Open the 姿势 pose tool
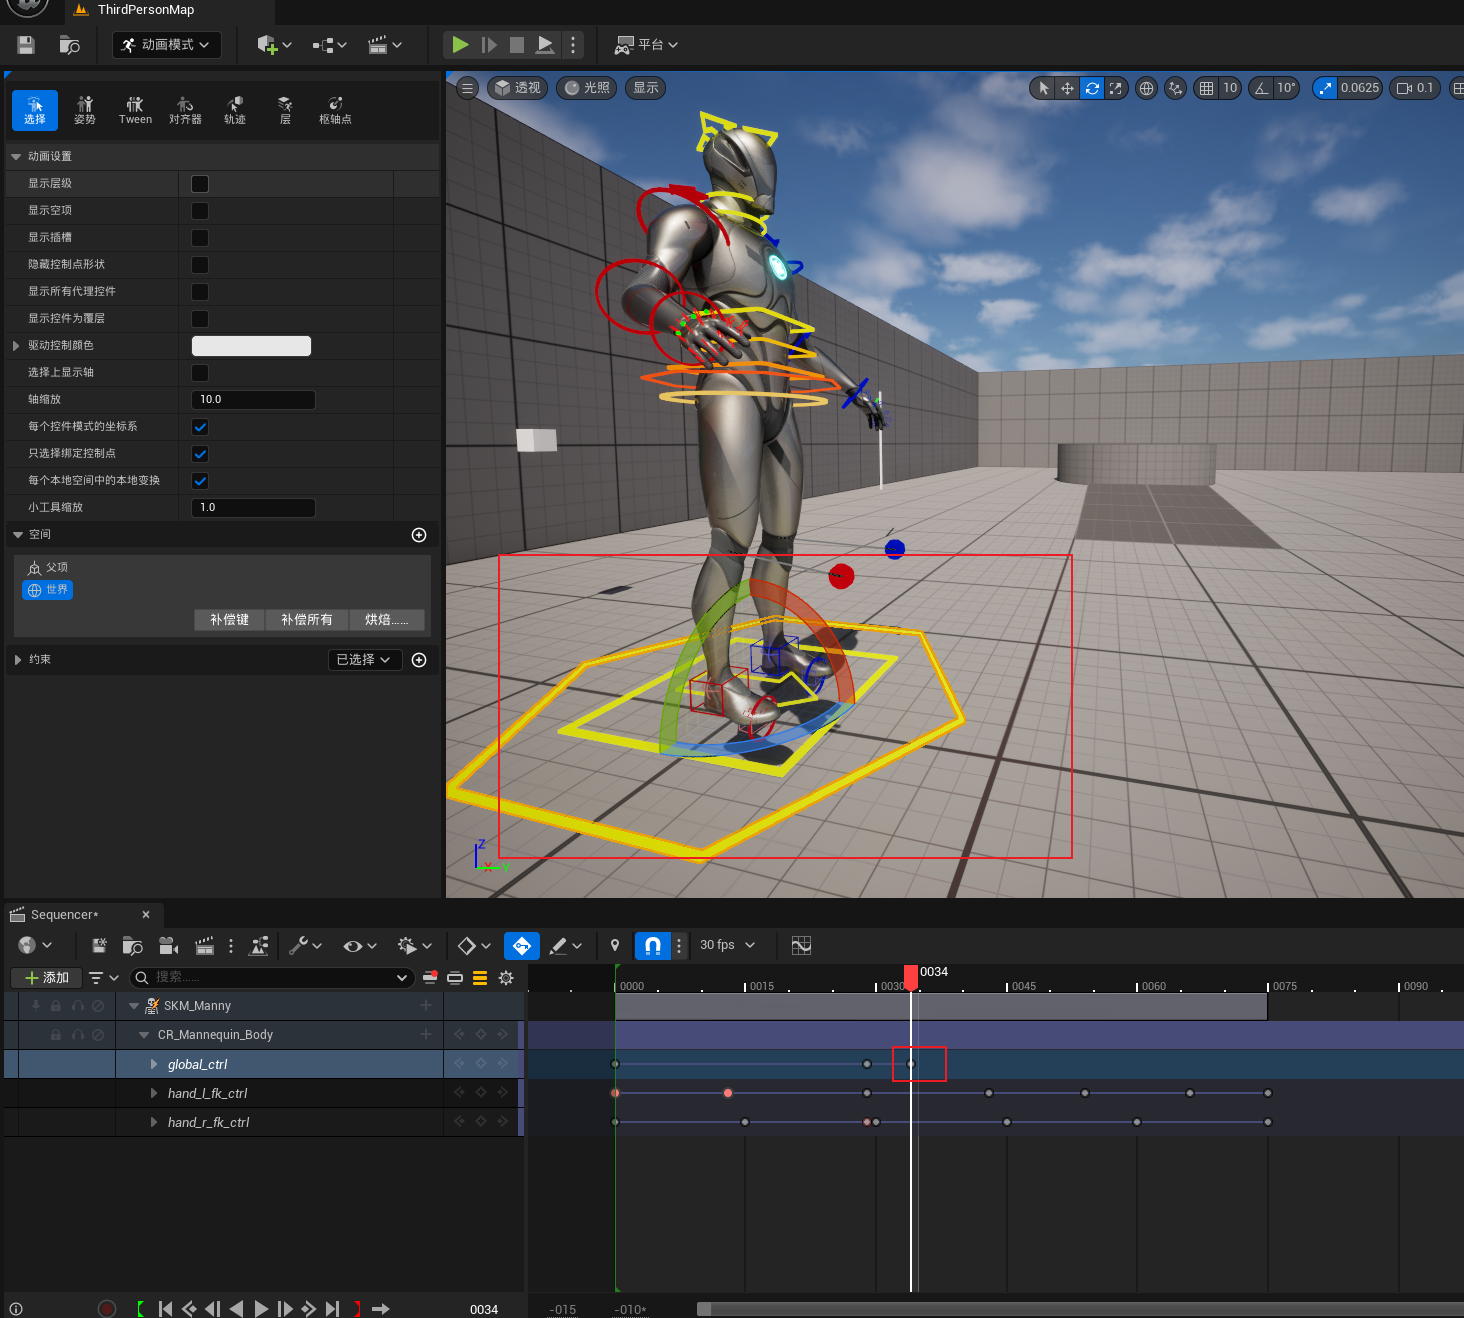1464x1318 pixels. (x=85, y=110)
